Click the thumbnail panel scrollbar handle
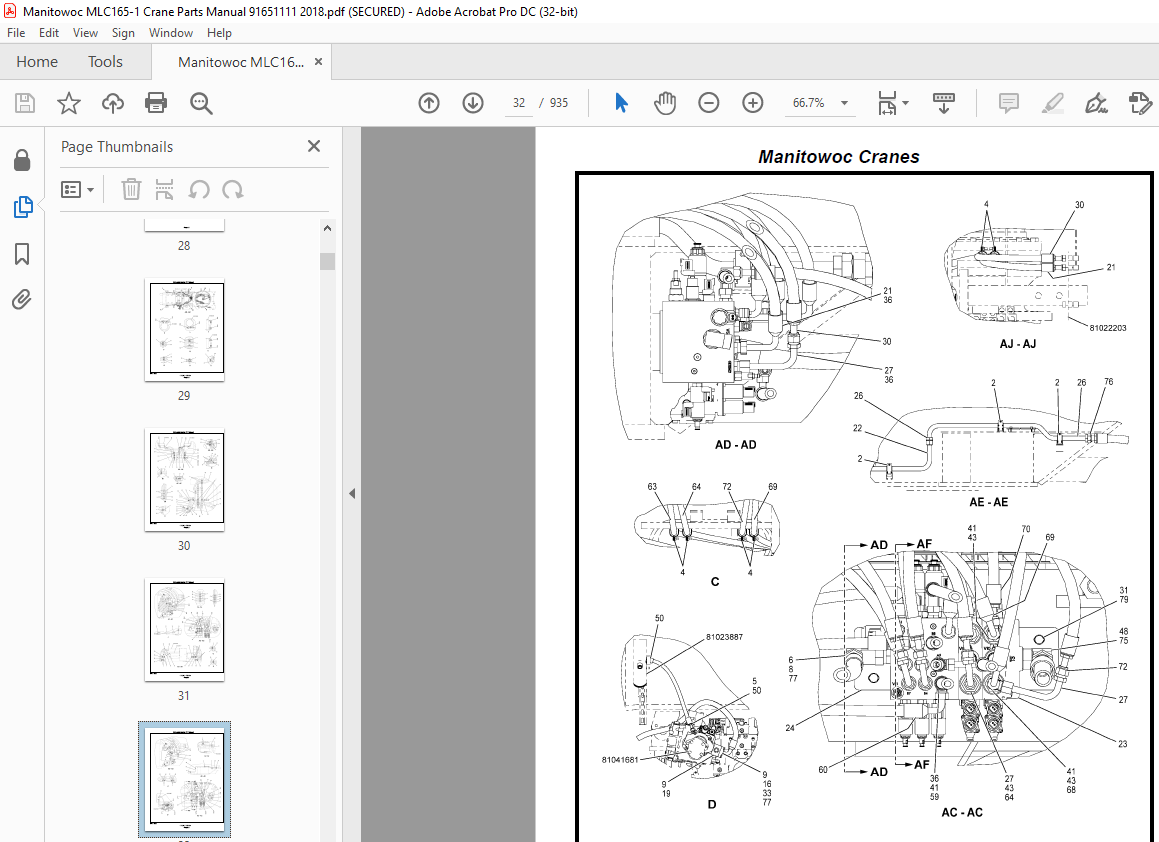 pos(327,261)
